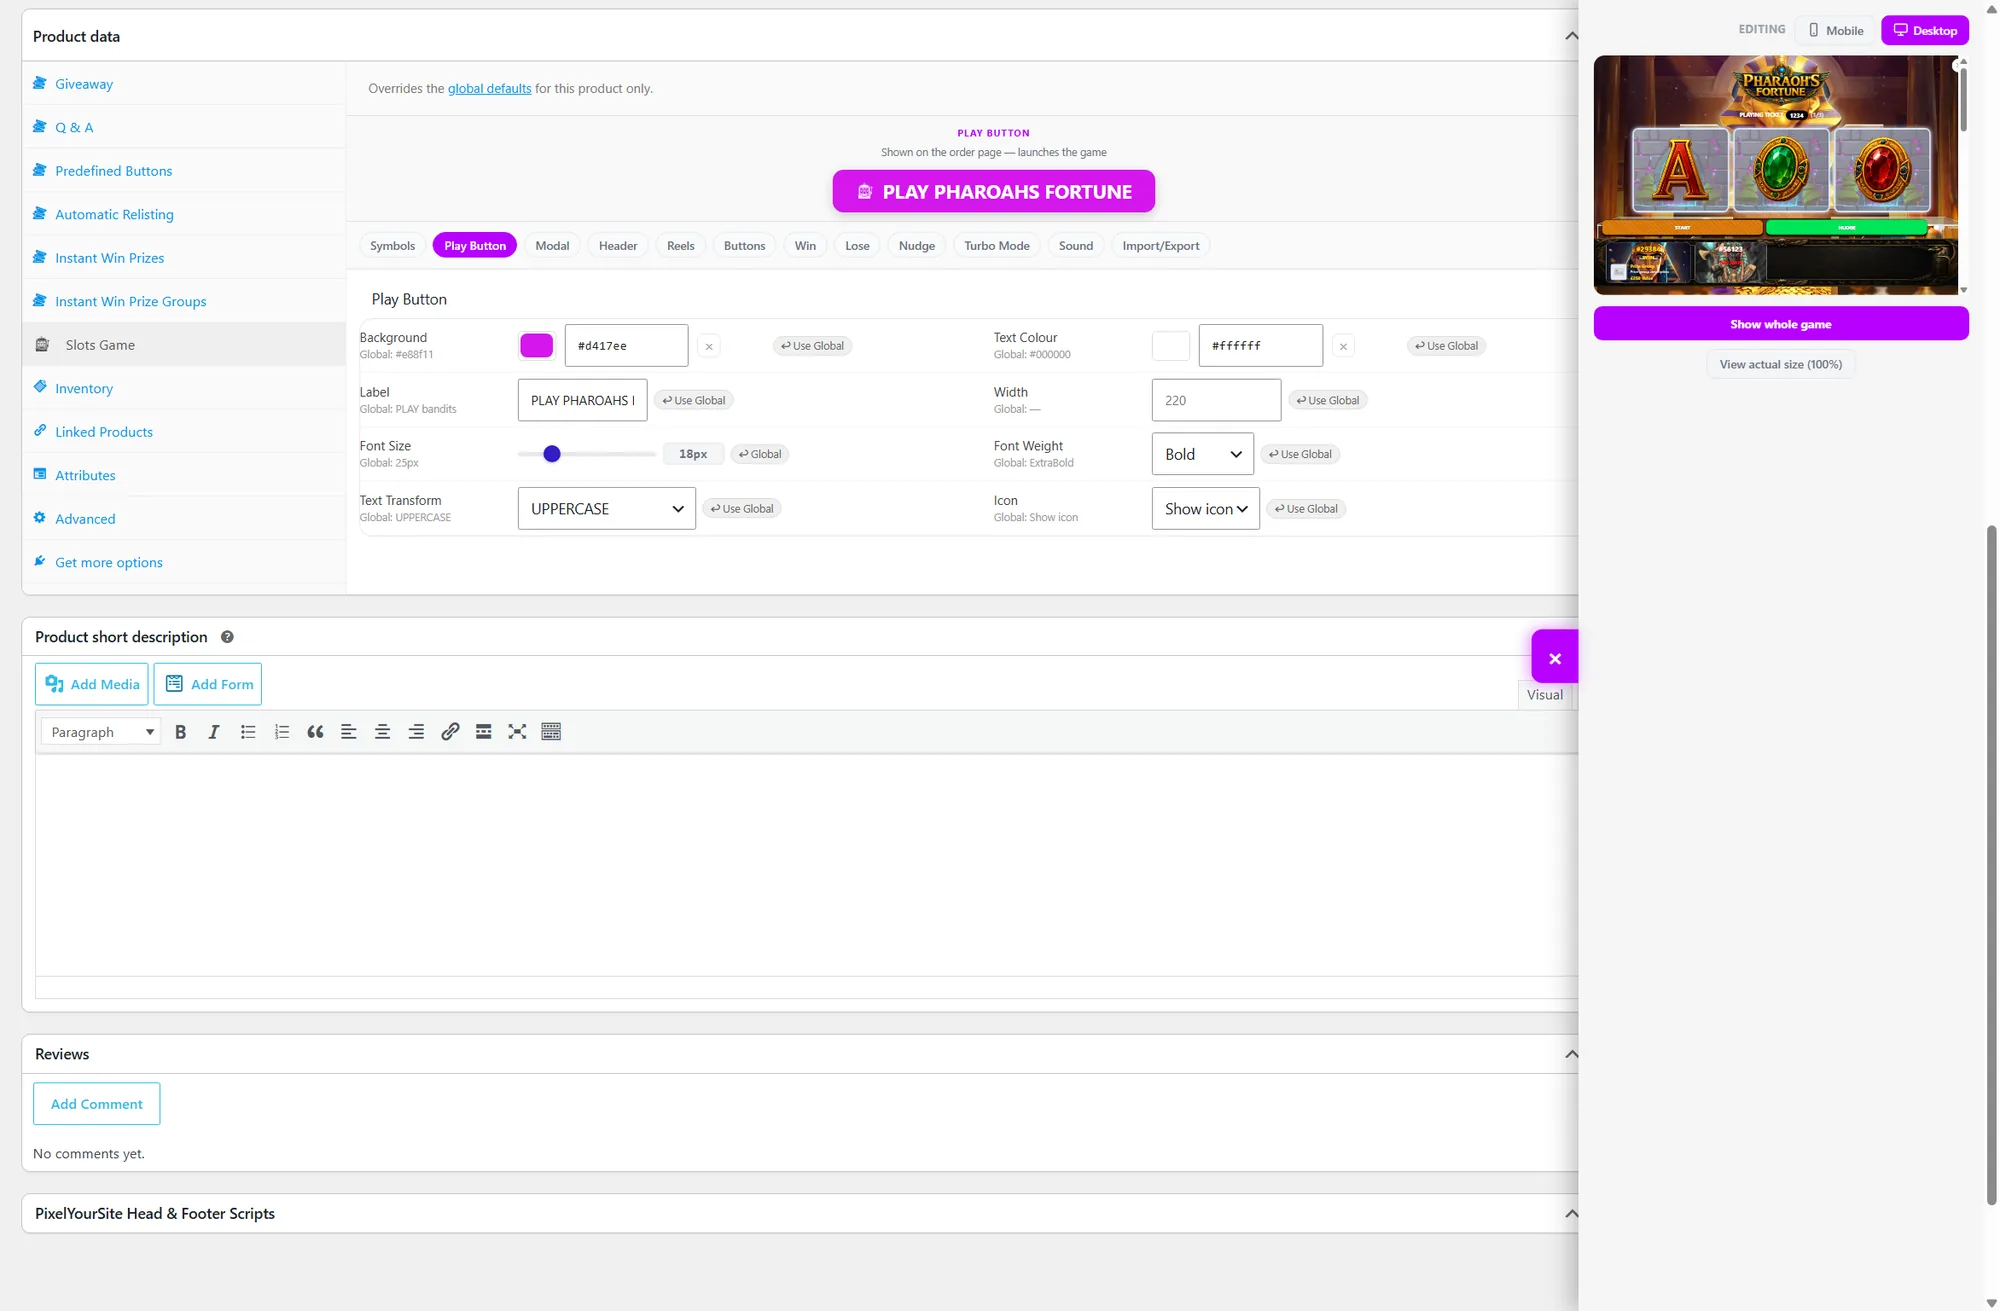Click the Add Form button
Image resolution: width=2000 pixels, height=1311 pixels.
click(208, 684)
